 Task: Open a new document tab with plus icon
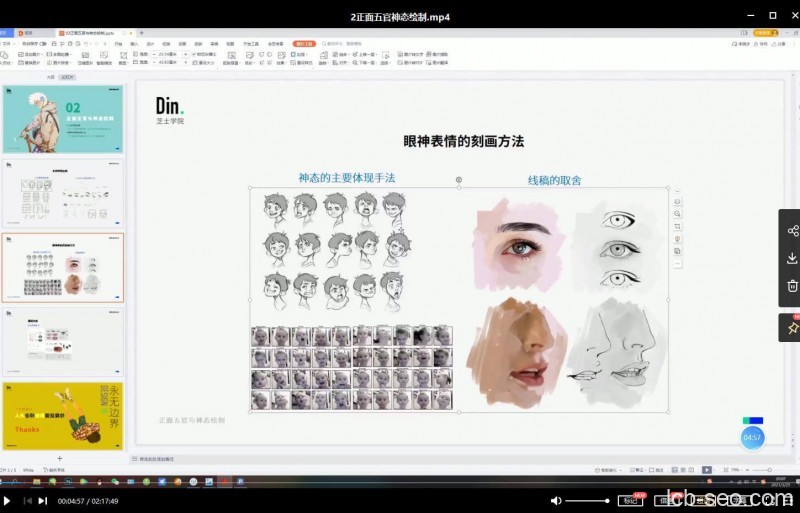142,33
